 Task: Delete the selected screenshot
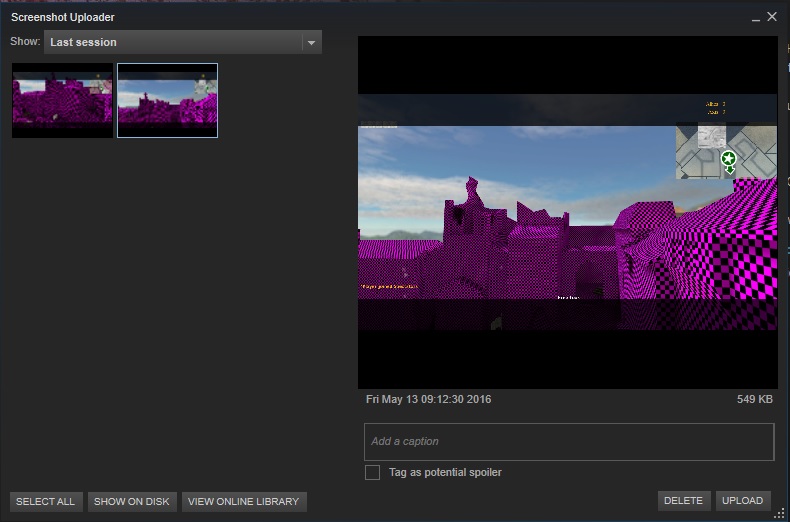[684, 501]
